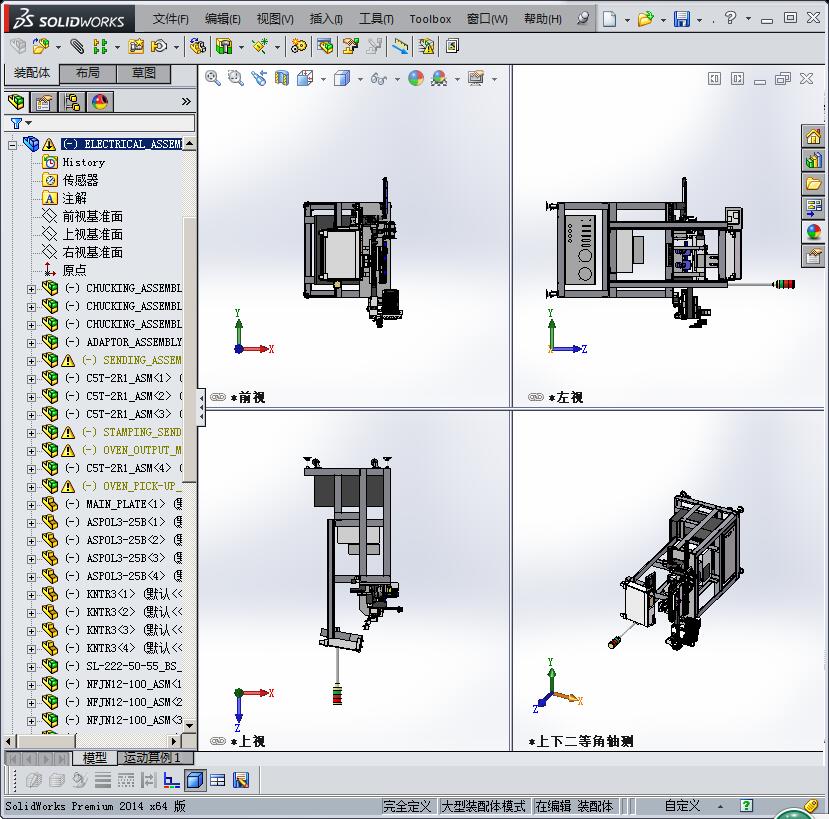Open the Design Library task pane icon

click(813, 160)
